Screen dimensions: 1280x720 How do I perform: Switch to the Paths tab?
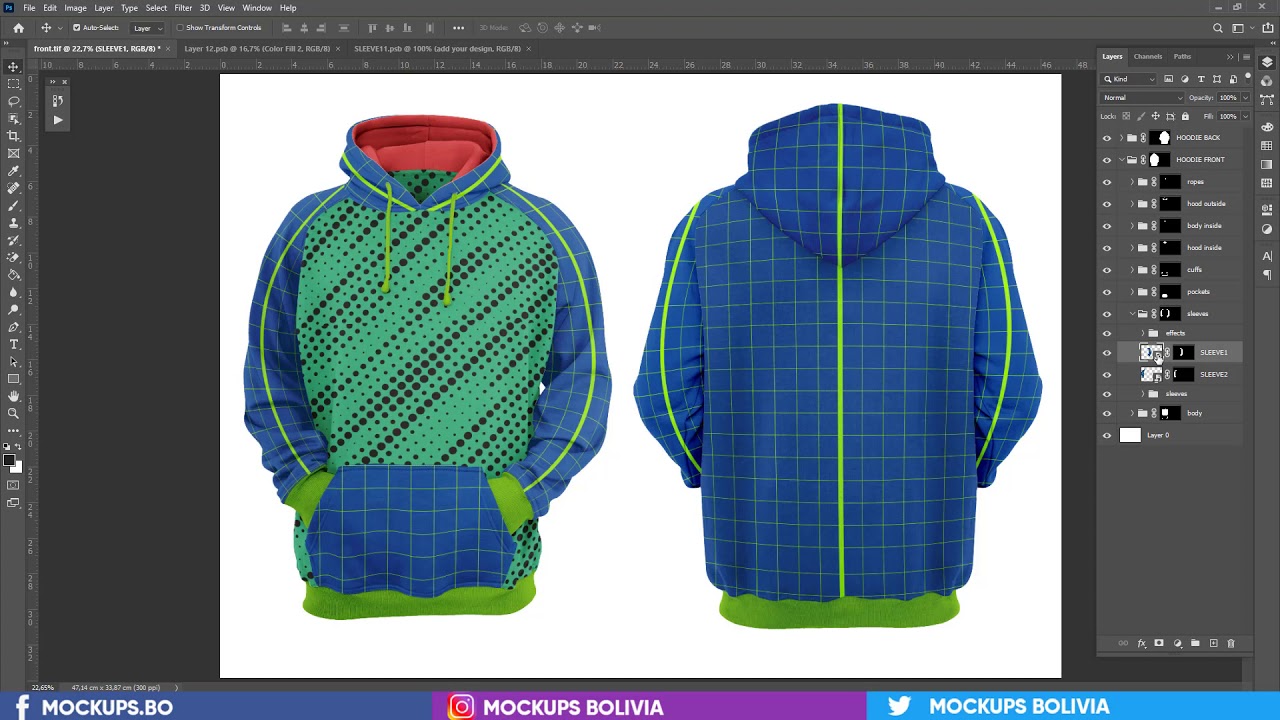point(1183,57)
